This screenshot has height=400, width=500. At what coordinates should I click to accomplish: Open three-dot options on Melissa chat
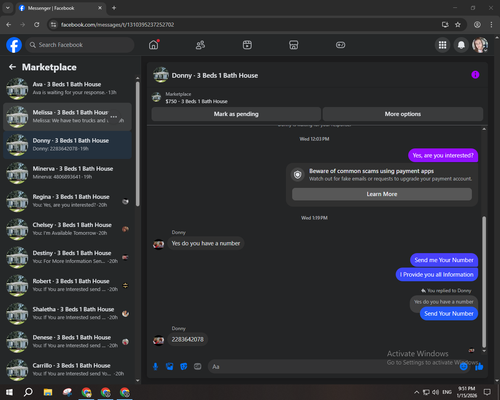click(114, 117)
